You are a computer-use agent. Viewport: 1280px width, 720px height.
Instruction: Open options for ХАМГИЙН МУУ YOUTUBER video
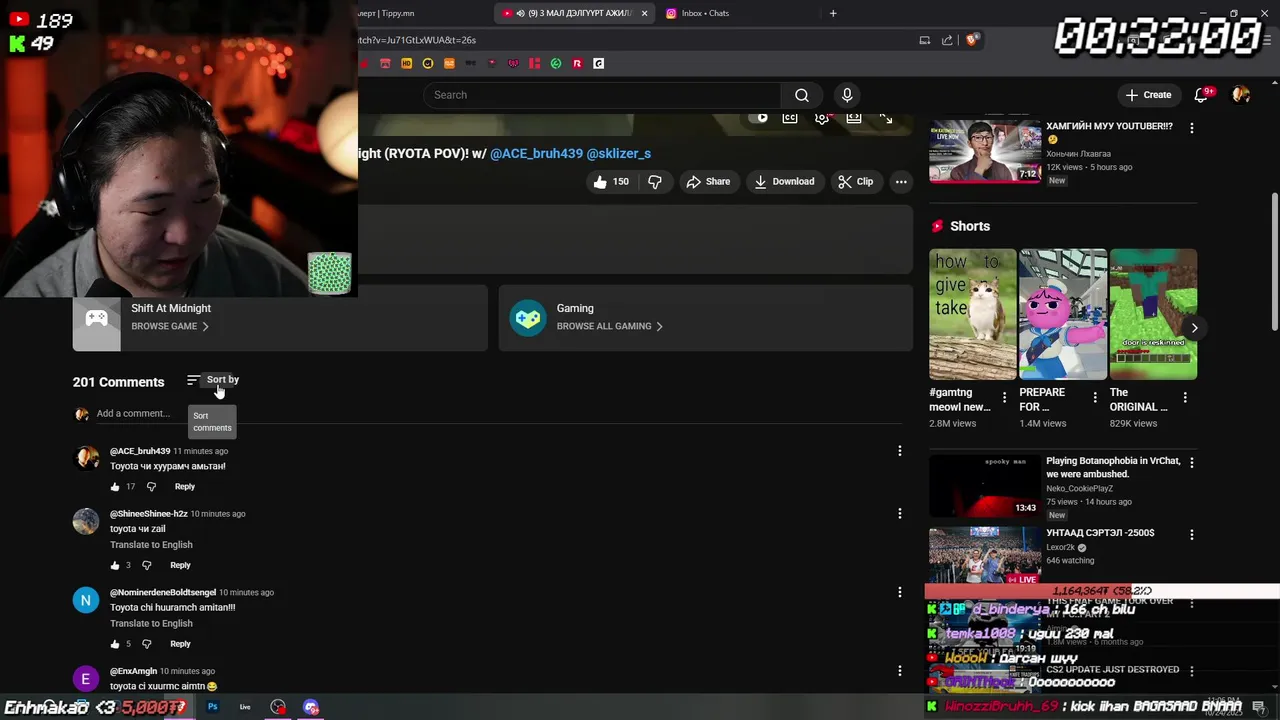coord(1191,128)
